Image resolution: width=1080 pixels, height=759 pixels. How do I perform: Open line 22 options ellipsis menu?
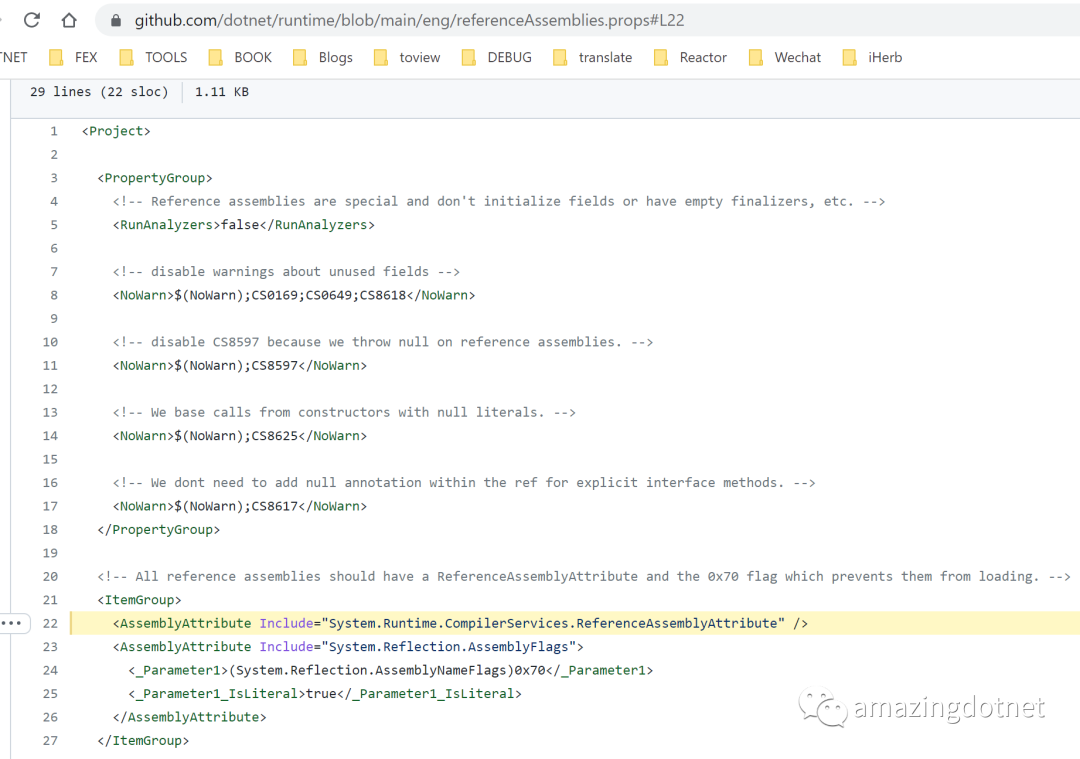point(12,623)
